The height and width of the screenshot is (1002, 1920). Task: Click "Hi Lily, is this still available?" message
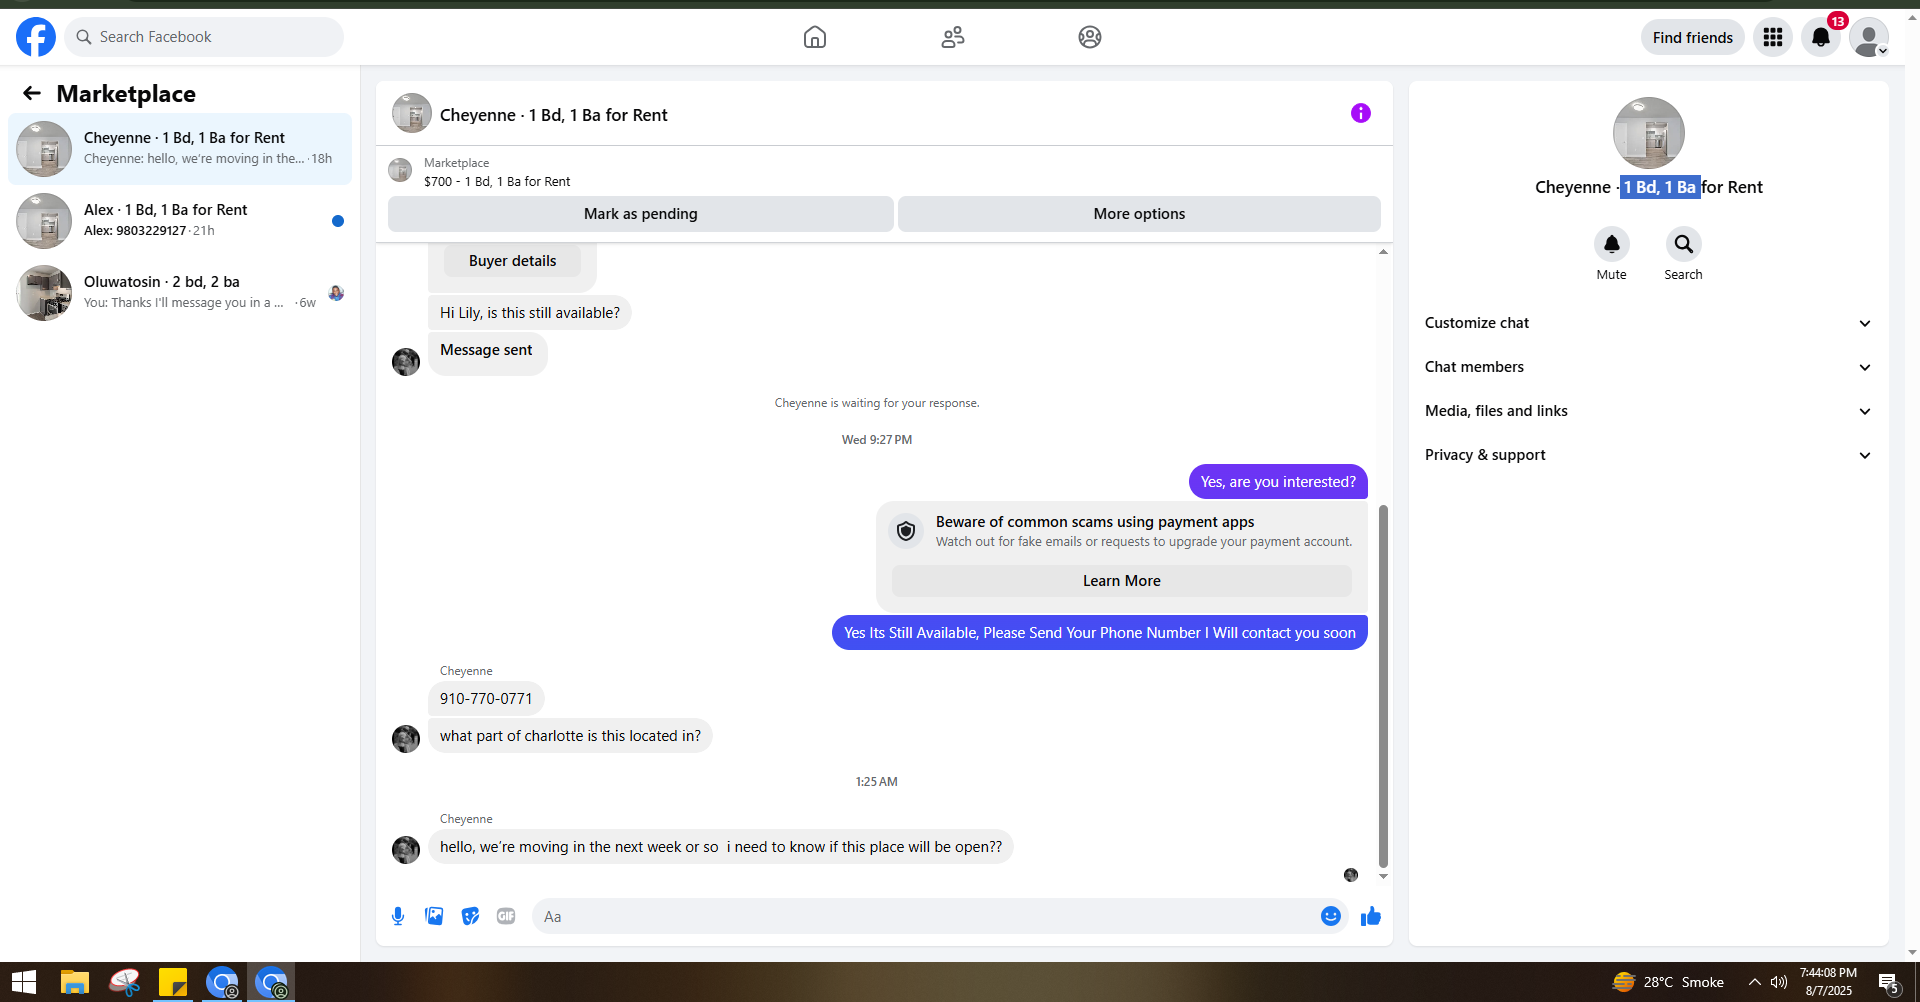pos(530,313)
